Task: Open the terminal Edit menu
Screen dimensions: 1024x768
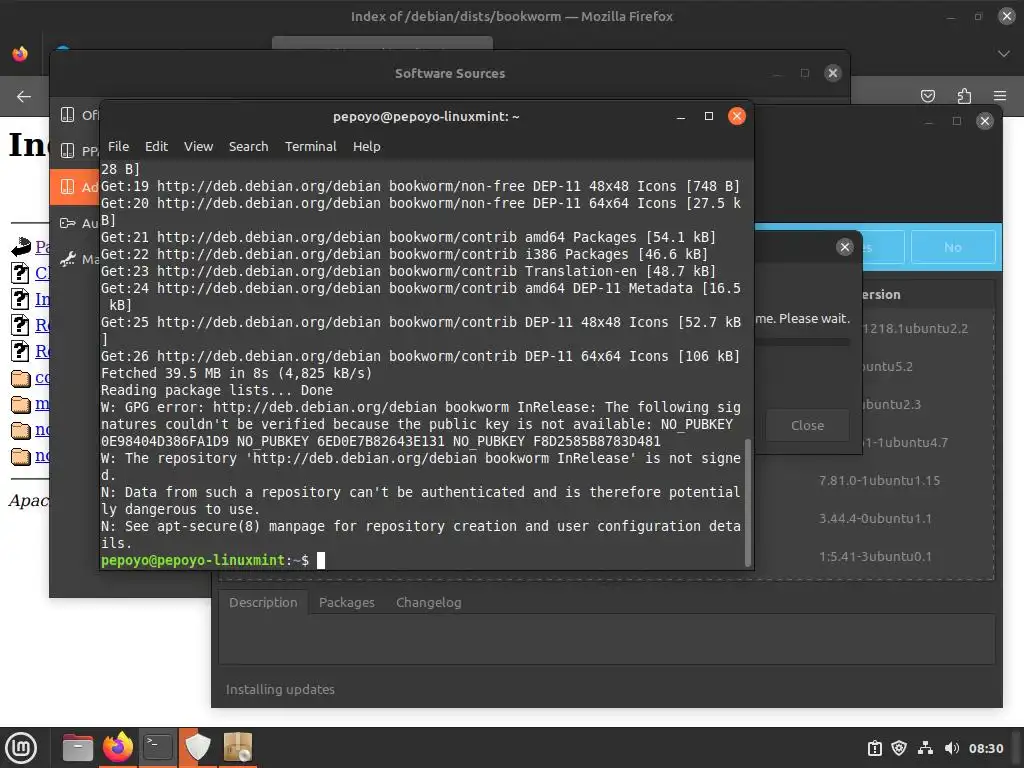Action: [x=156, y=146]
